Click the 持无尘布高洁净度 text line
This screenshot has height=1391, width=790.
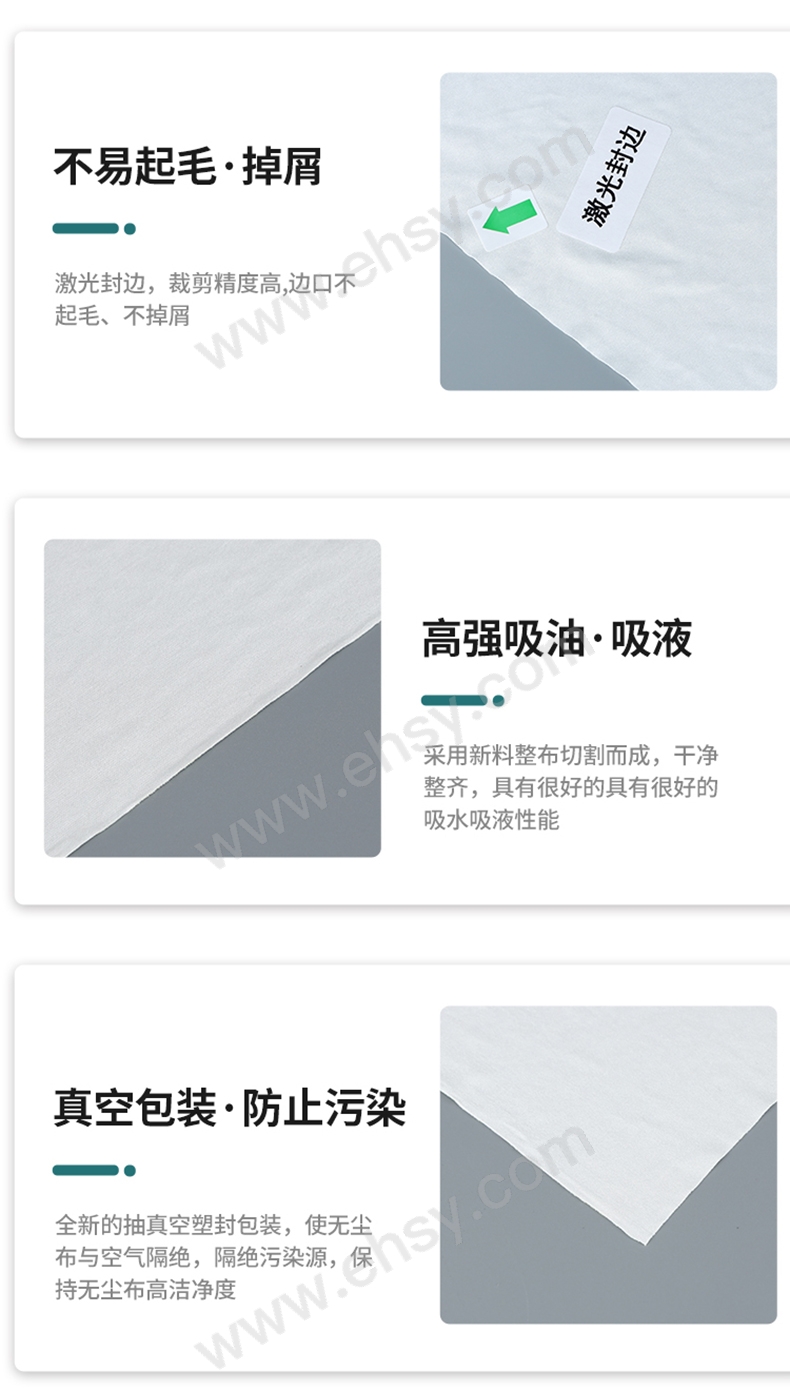[146, 1289]
